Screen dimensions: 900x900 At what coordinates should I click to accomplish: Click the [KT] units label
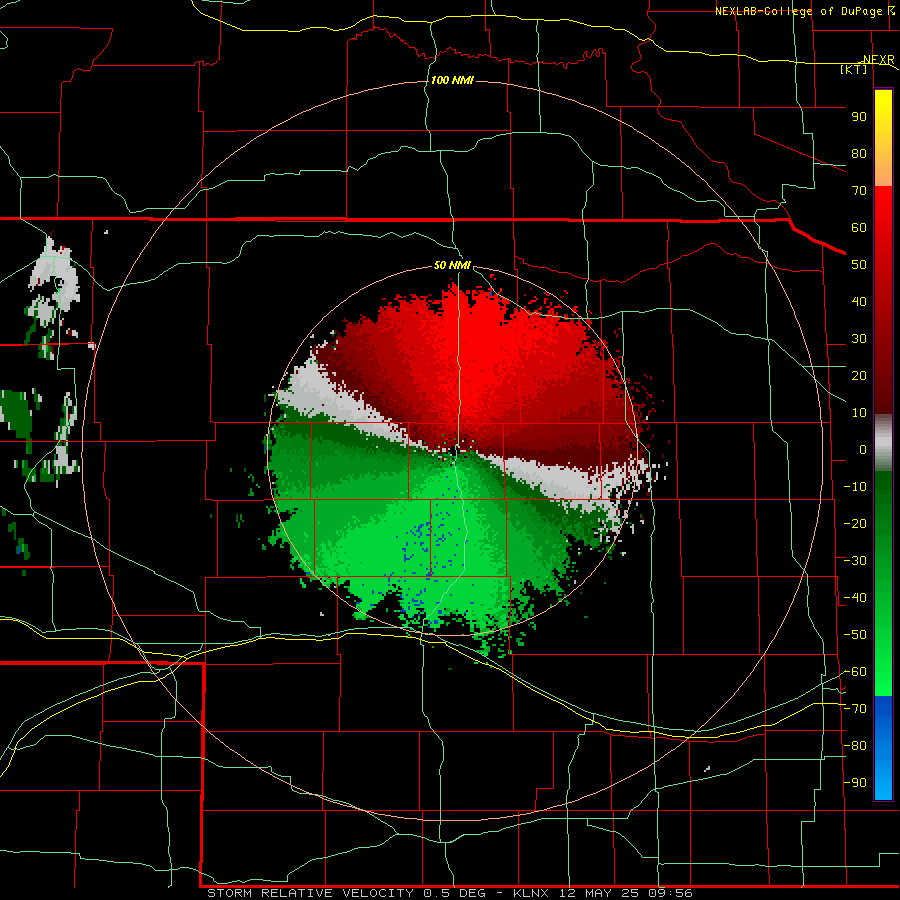click(x=854, y=69)
